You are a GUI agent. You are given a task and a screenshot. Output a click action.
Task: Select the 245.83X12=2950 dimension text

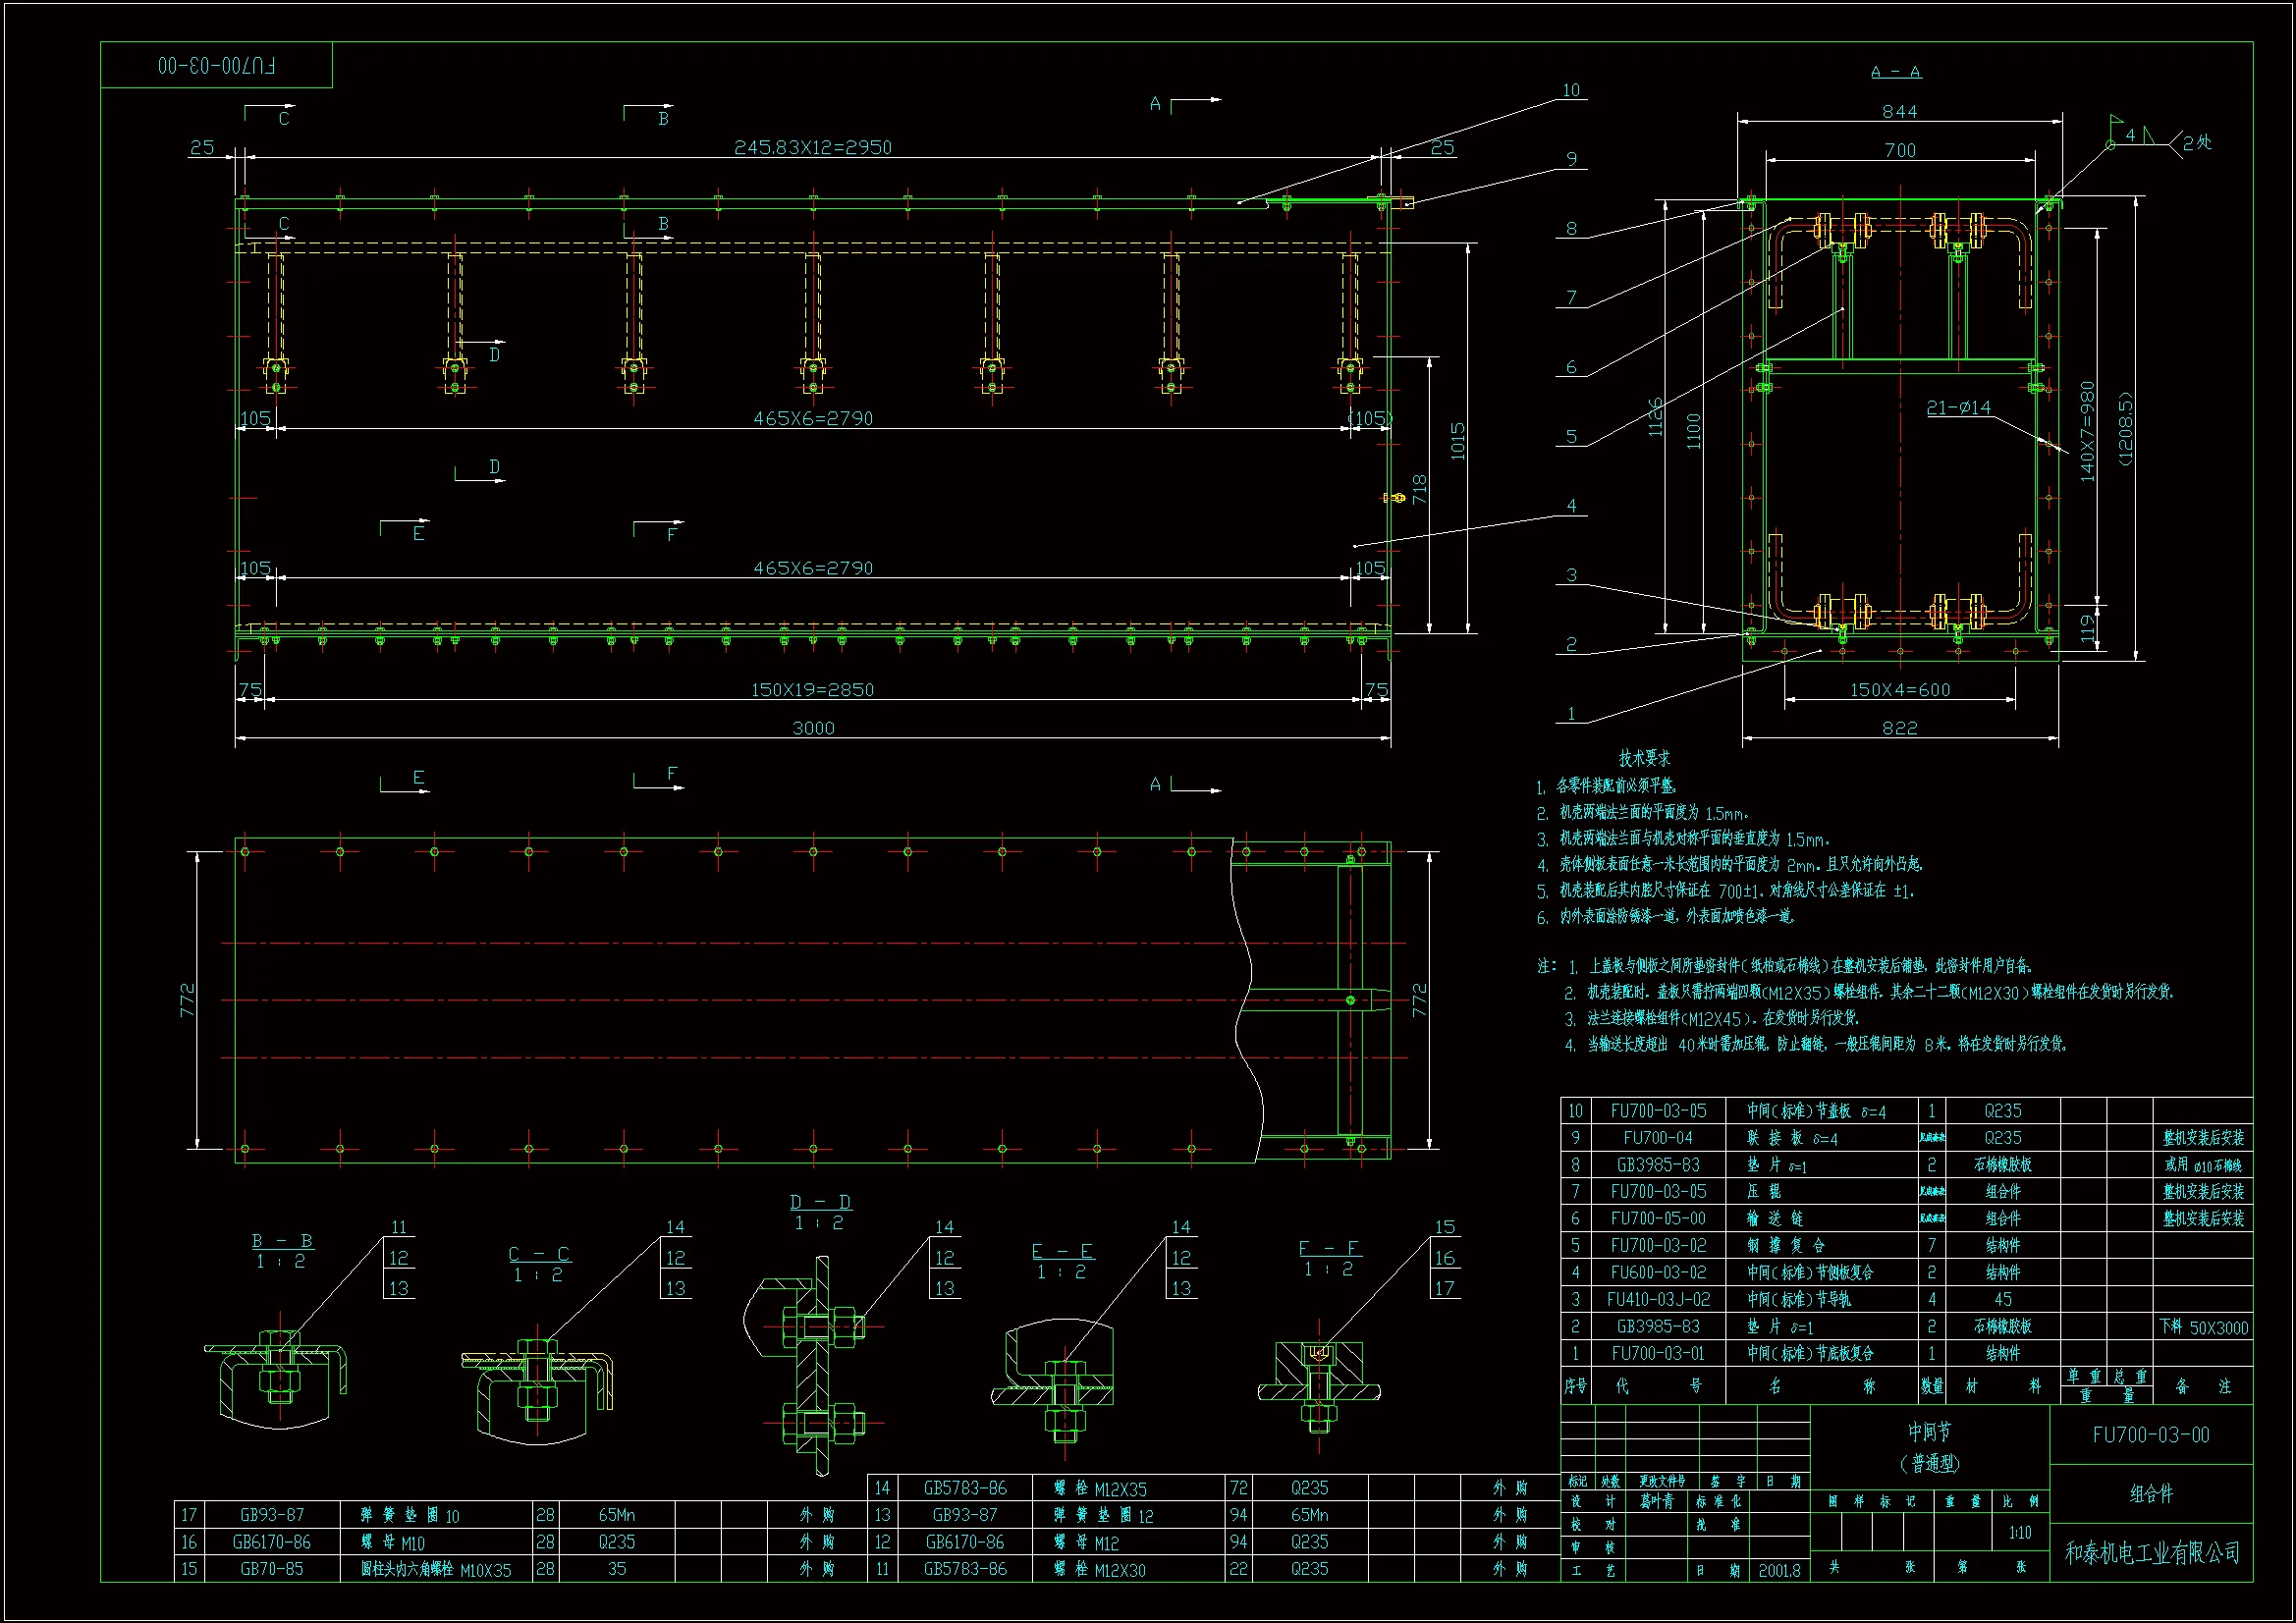[813, 147]
